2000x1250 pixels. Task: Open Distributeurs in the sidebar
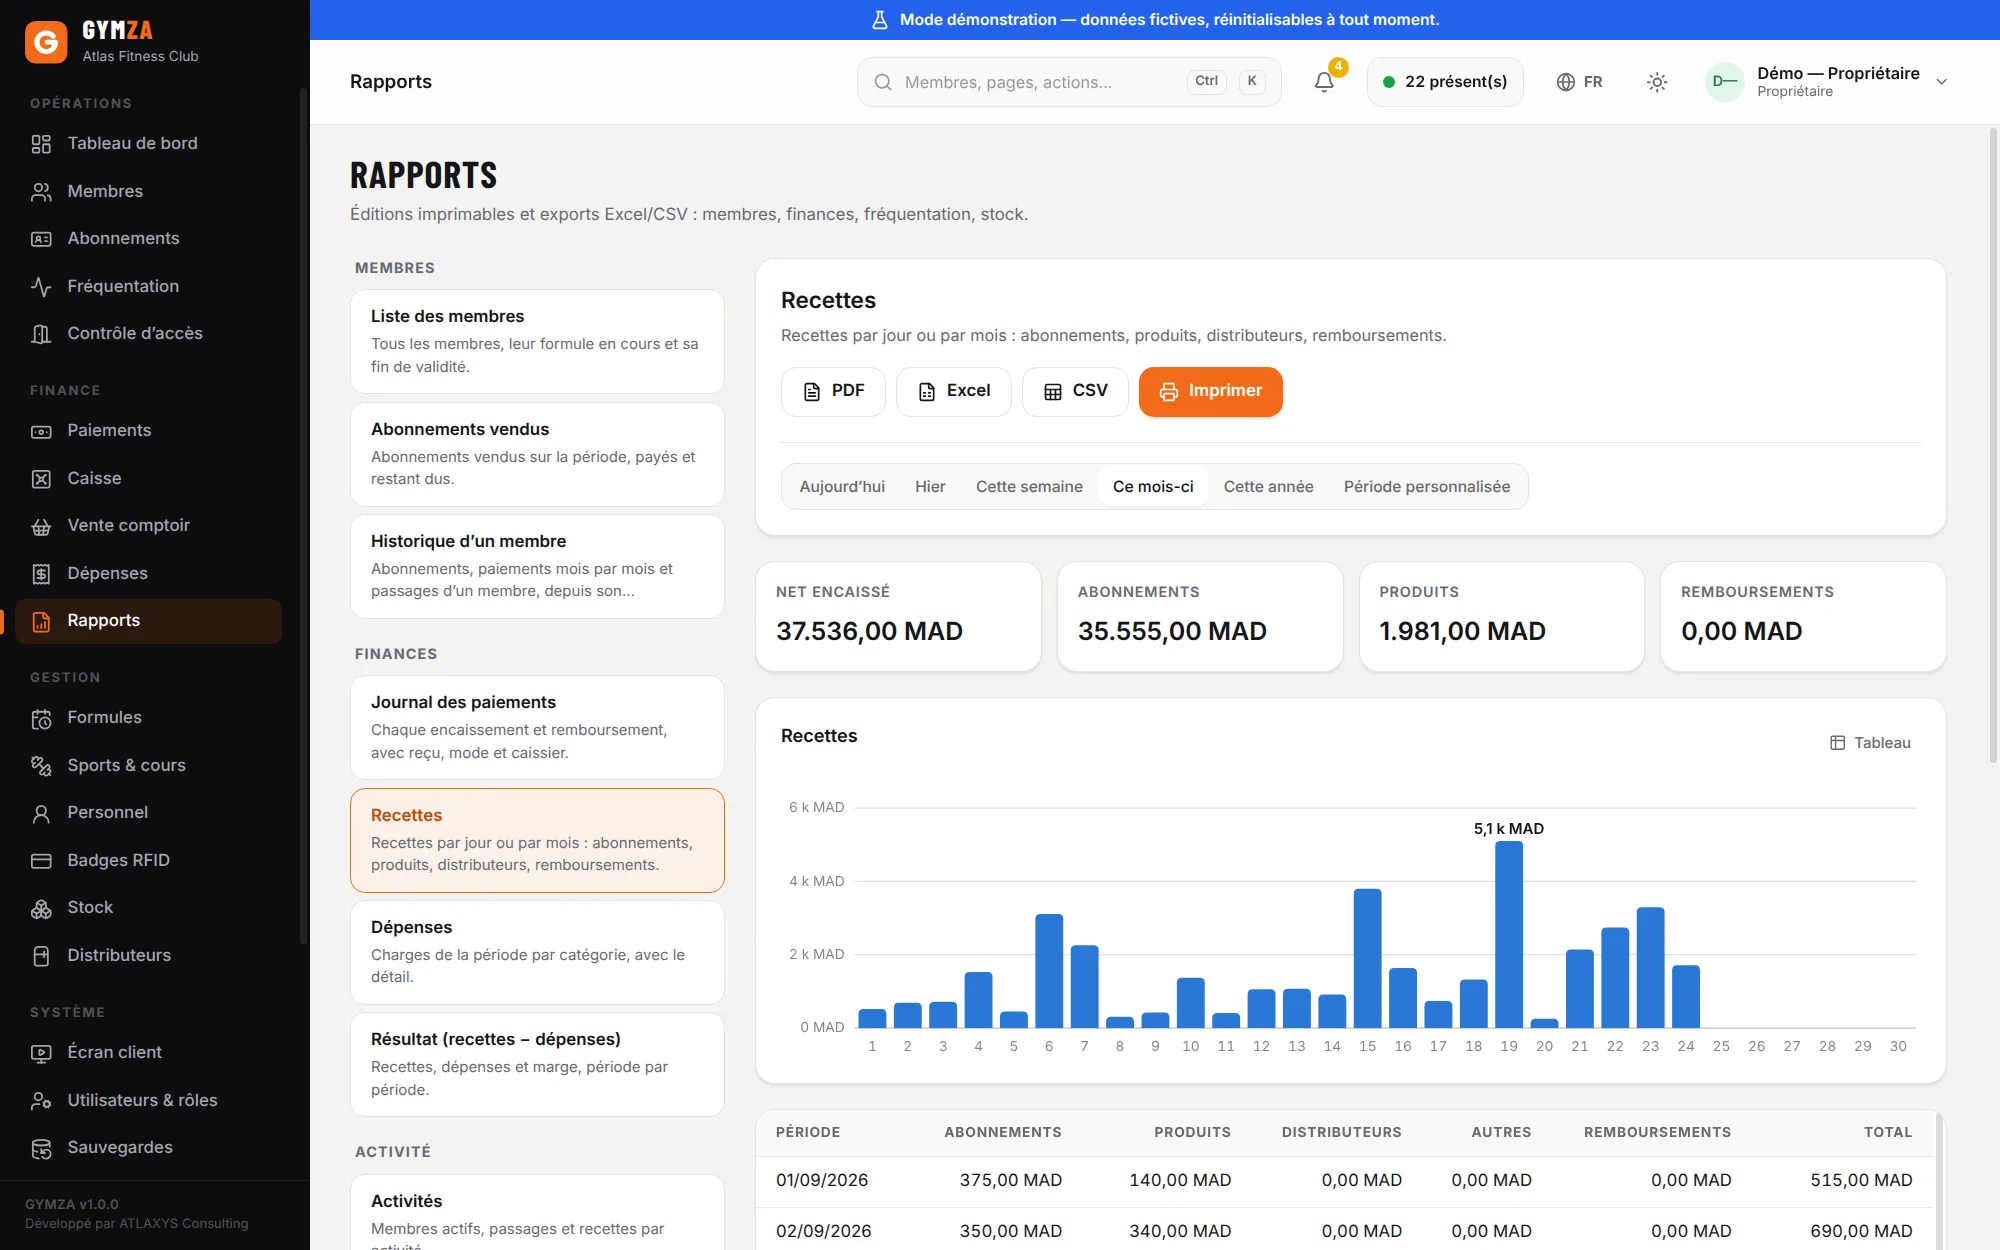tap(148, 955)
